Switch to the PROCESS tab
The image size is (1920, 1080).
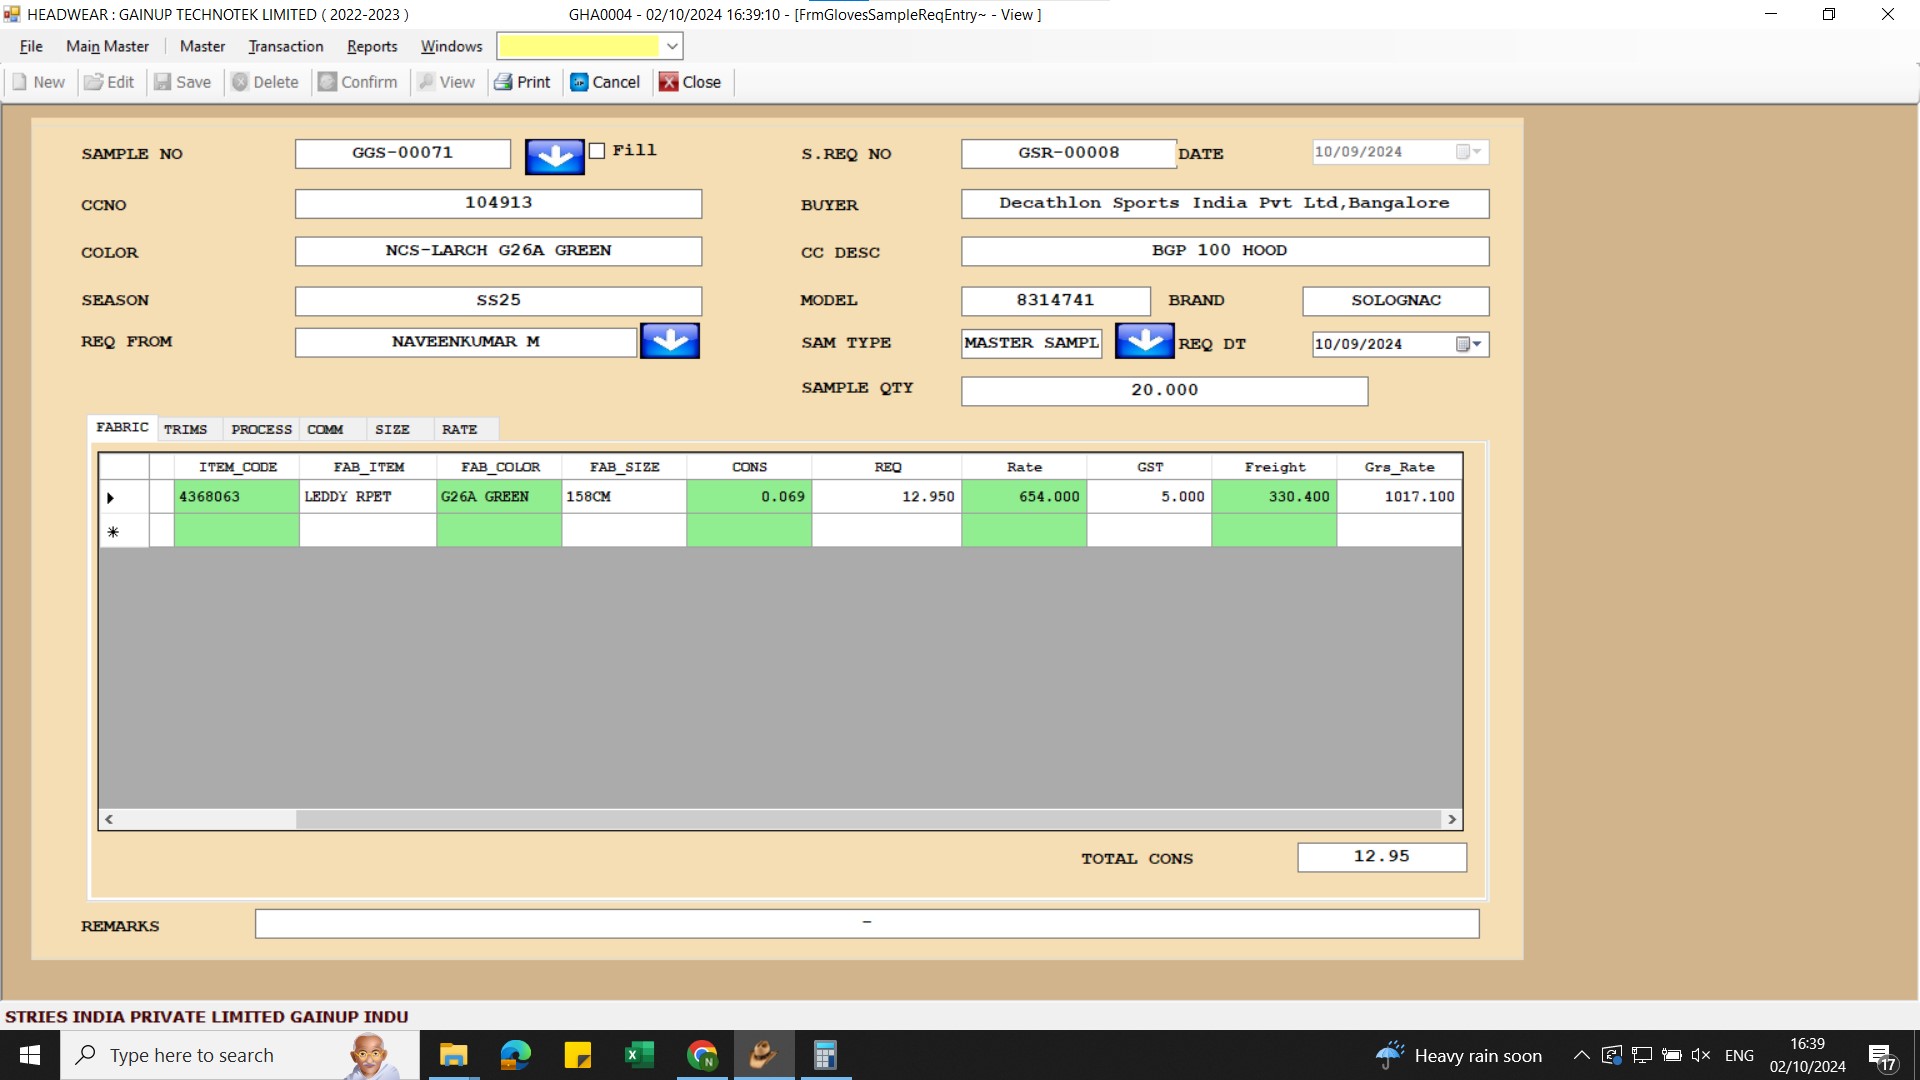(261, 429)
